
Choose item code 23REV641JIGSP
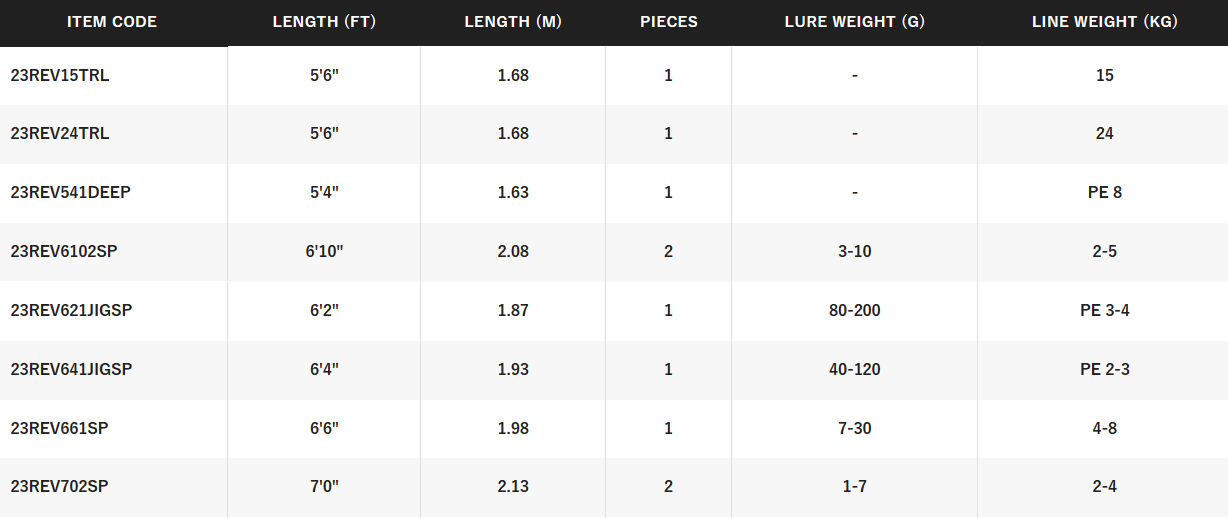71,370
